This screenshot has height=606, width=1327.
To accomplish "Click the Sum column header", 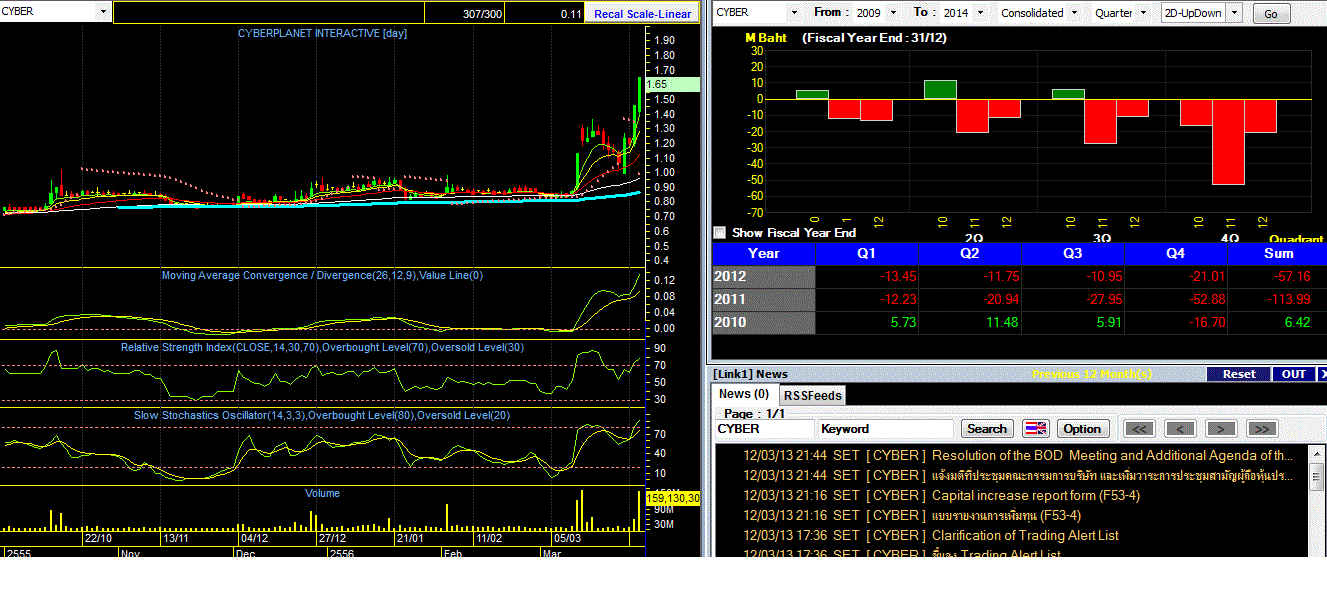I will [x=1277, y=253].
